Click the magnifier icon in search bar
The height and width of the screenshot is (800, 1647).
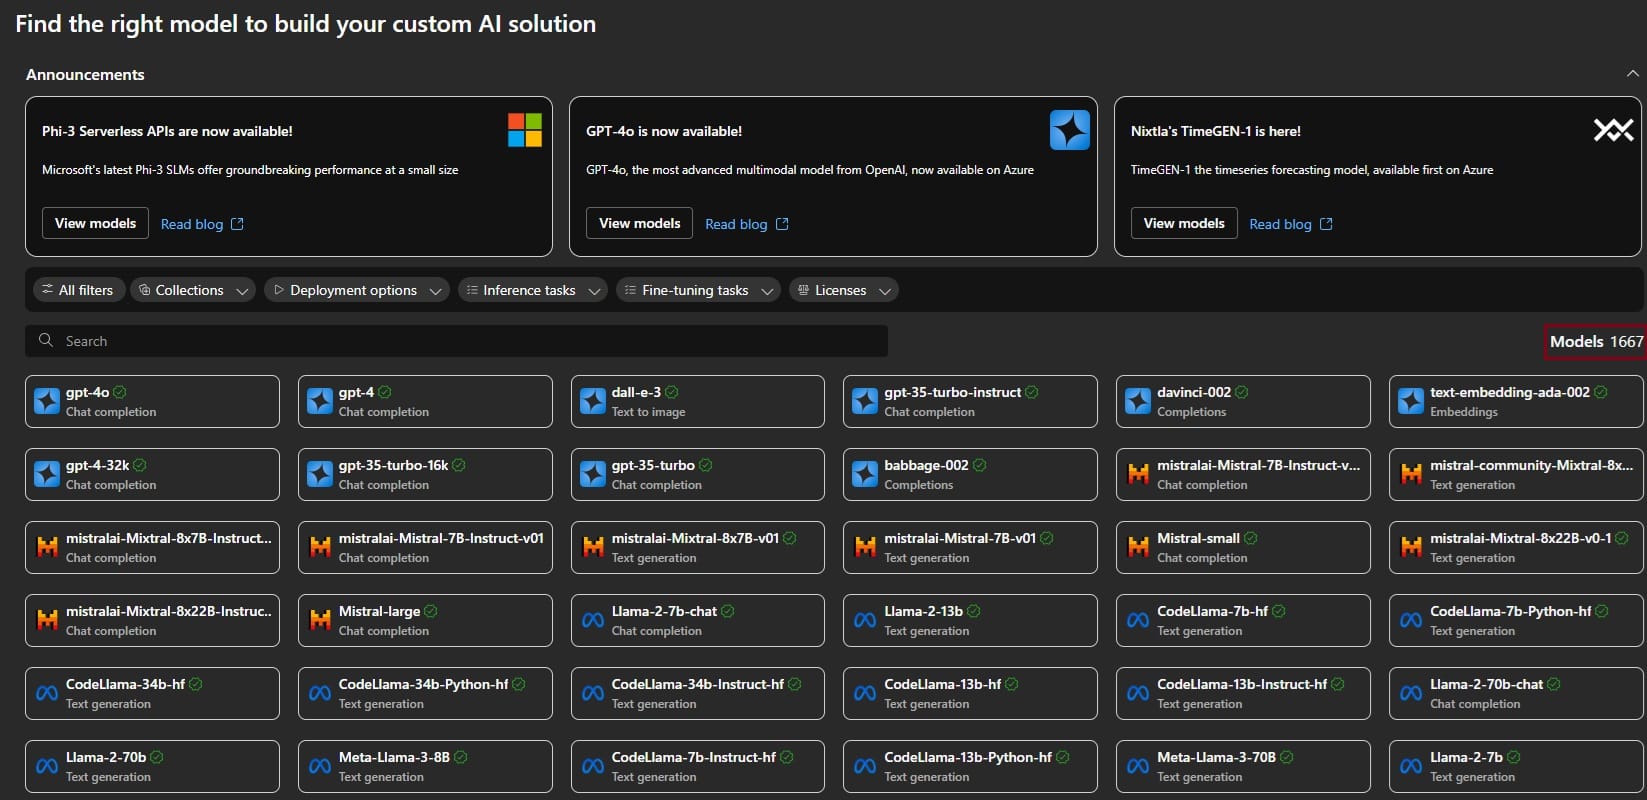point(46,341)
